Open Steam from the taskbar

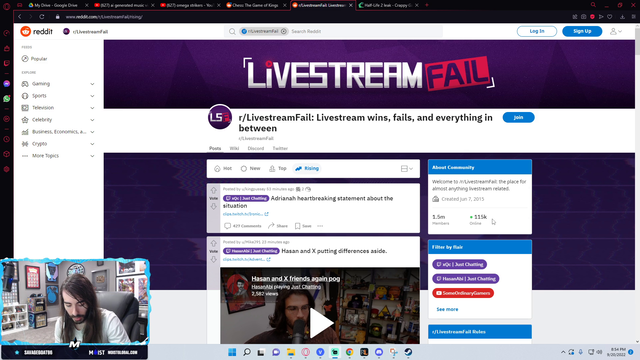coord(408,352)
